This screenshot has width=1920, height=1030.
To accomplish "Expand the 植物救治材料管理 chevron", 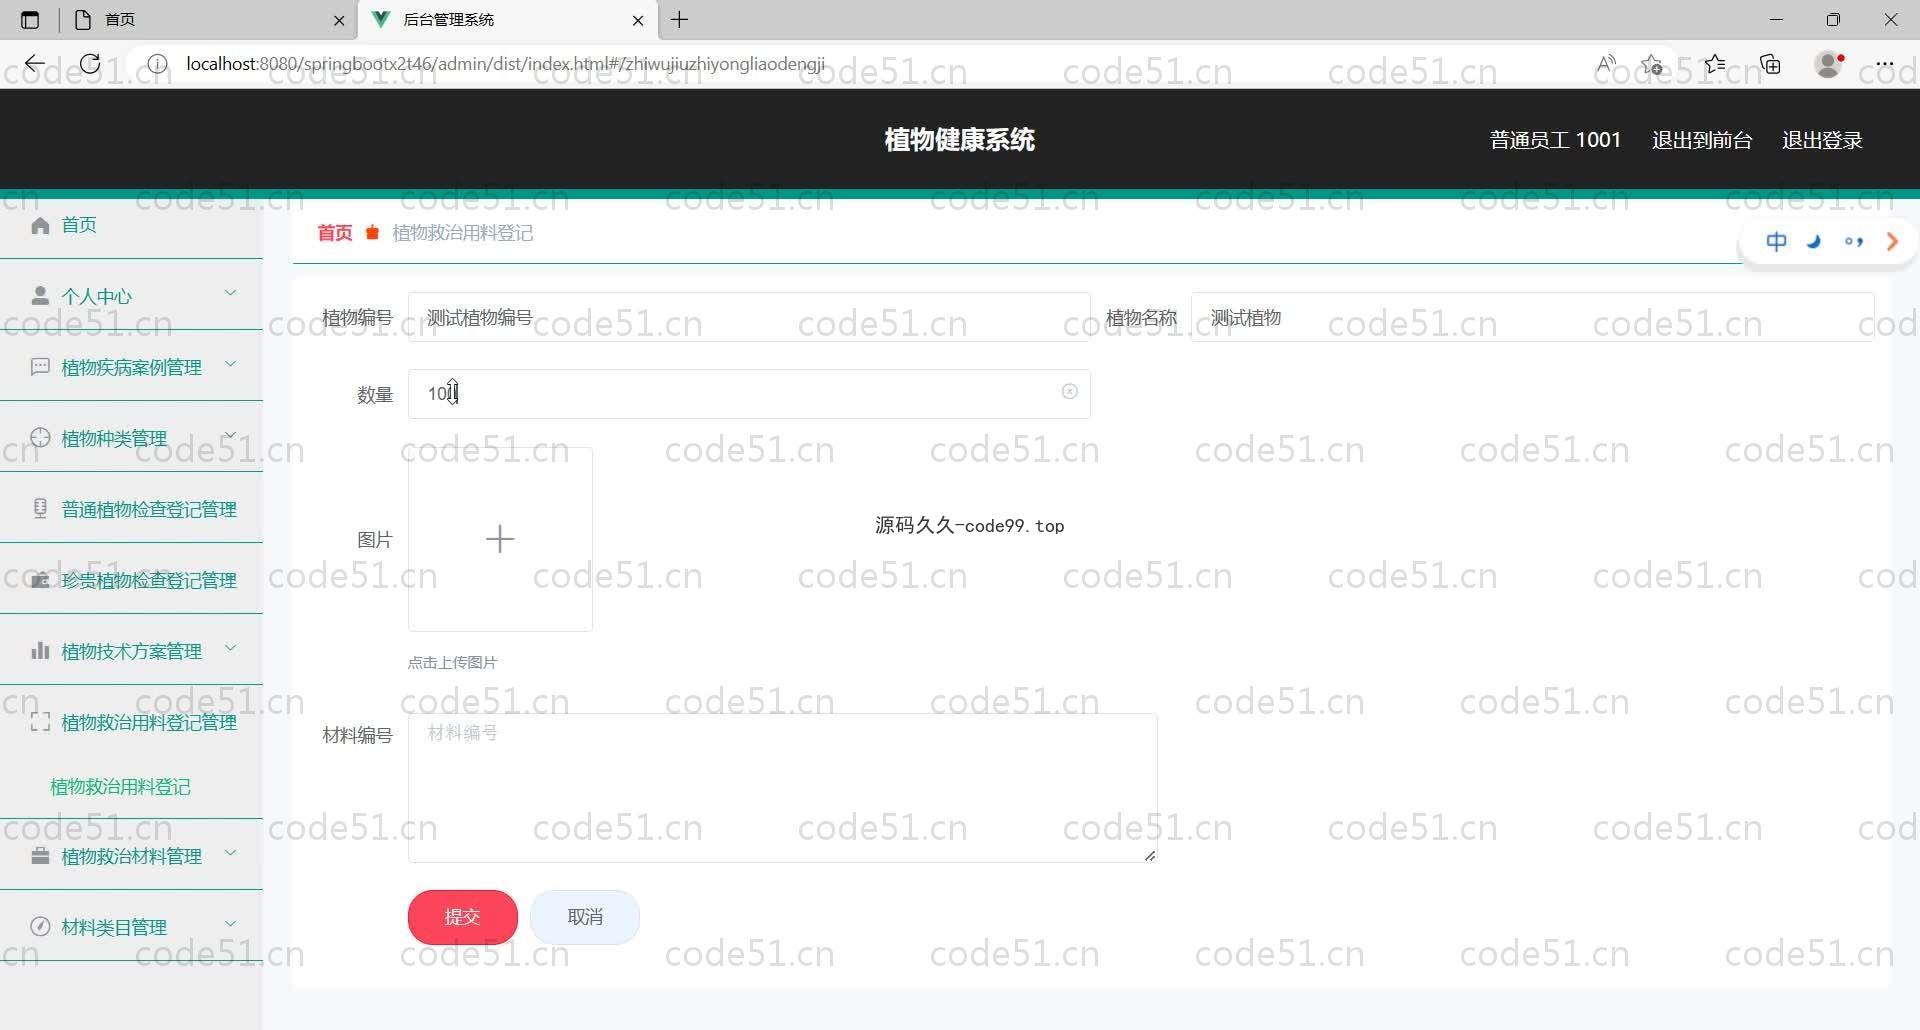I will point(231,853).
